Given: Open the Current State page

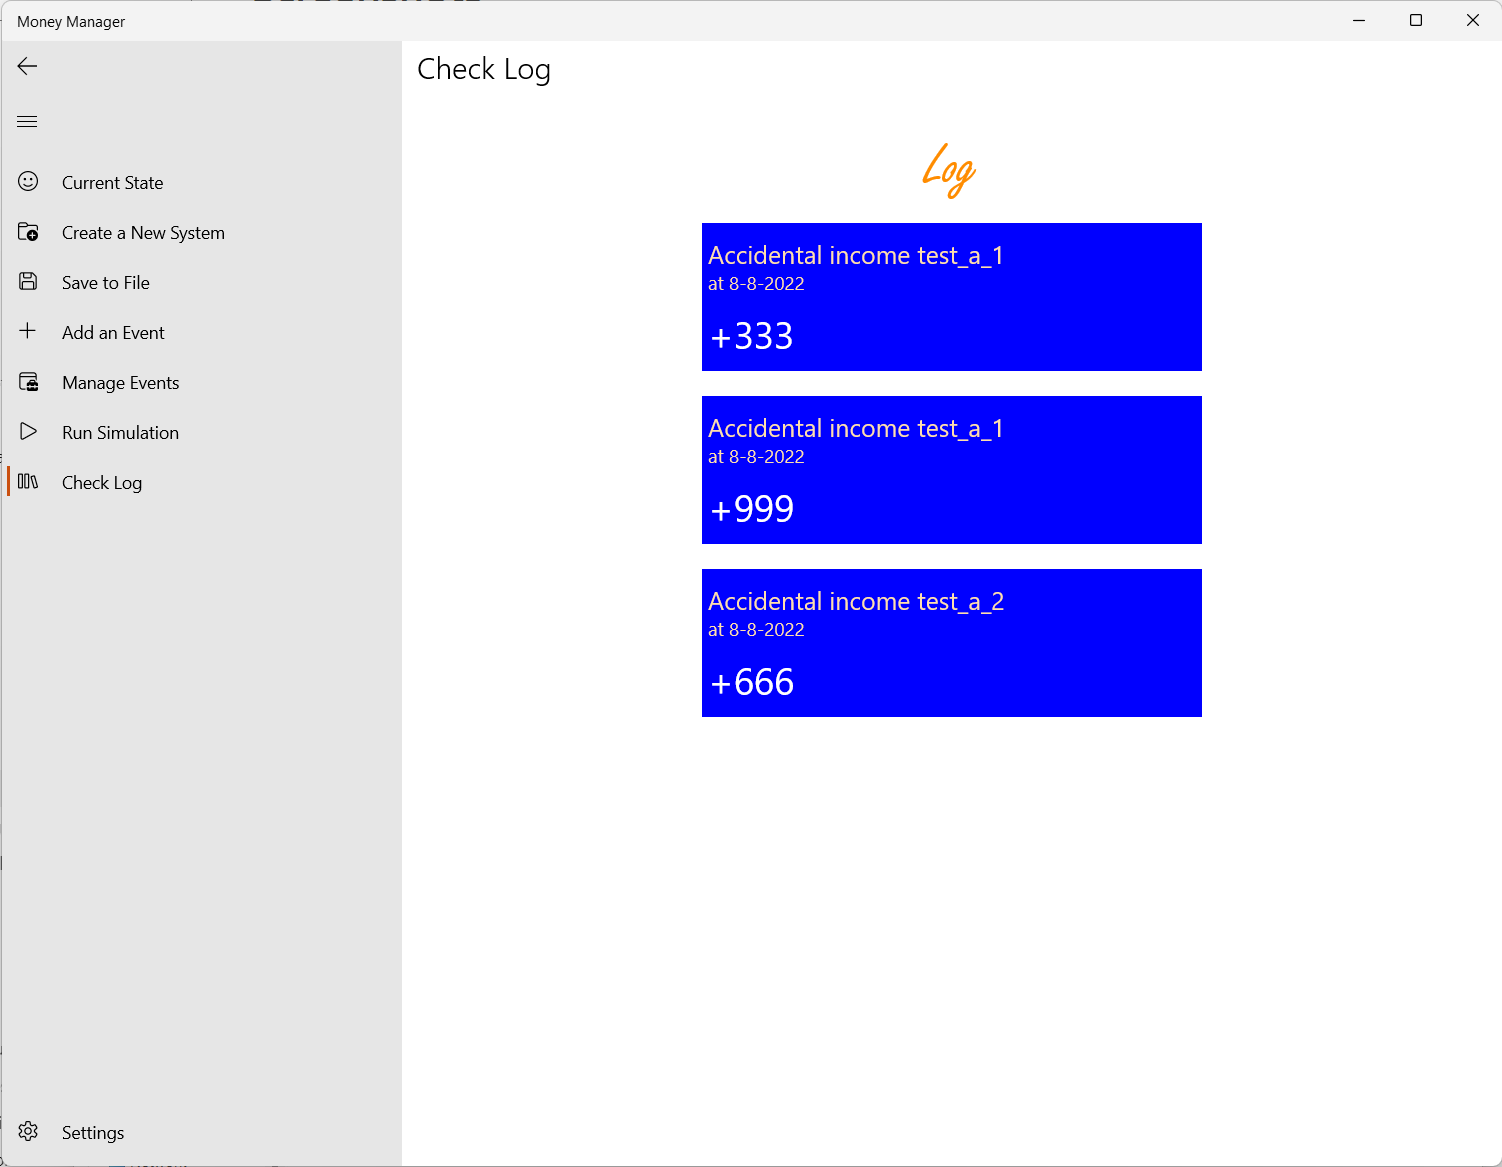Looking at the screenshot, I should (201, 182).
